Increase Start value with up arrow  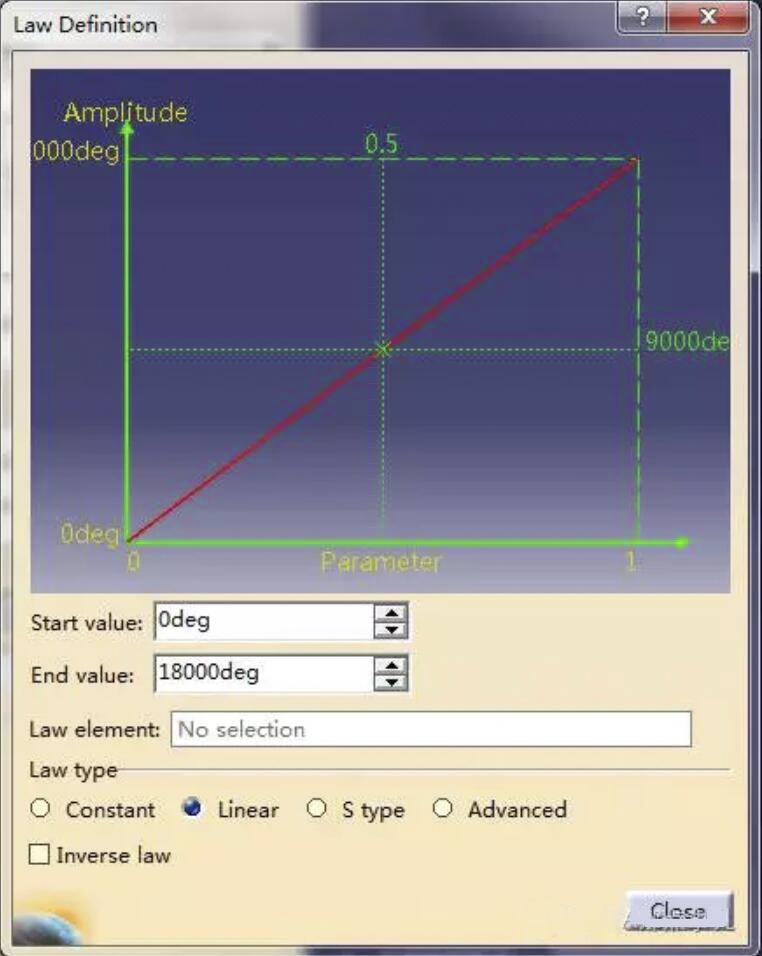[391, 613]
